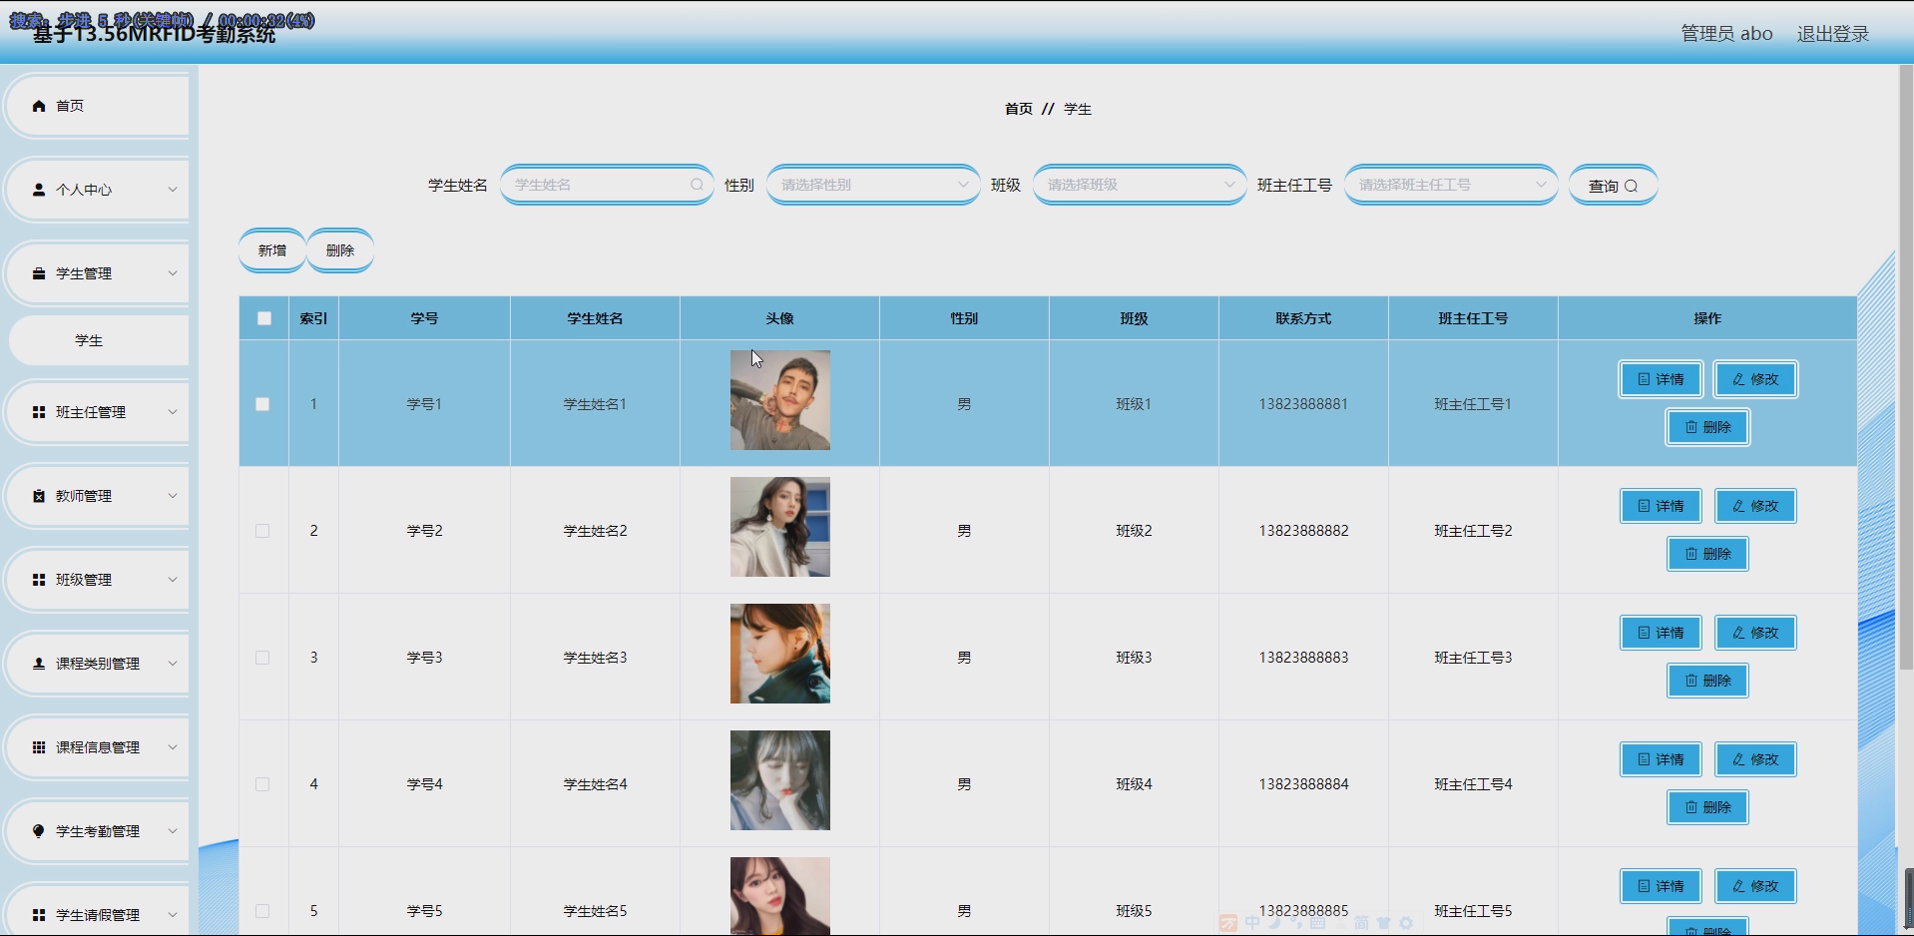Click the avatar thumbnail of 学生姓名2
Viewport: 1914px width, 936px height.
[x=780, y=527]
